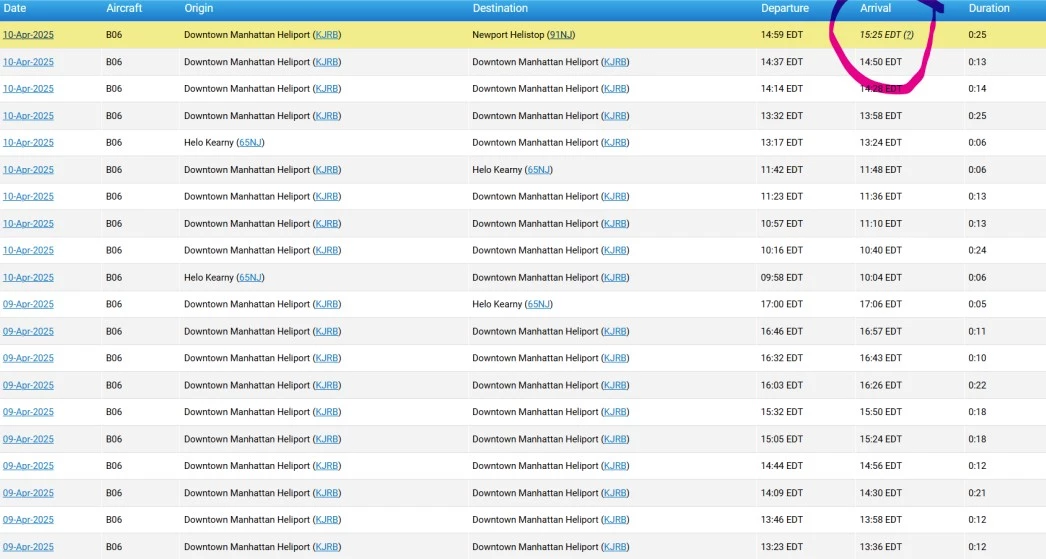
Task: Select the 0:22 duration cell
Action: pyautogui.click(x=977, y=385)
